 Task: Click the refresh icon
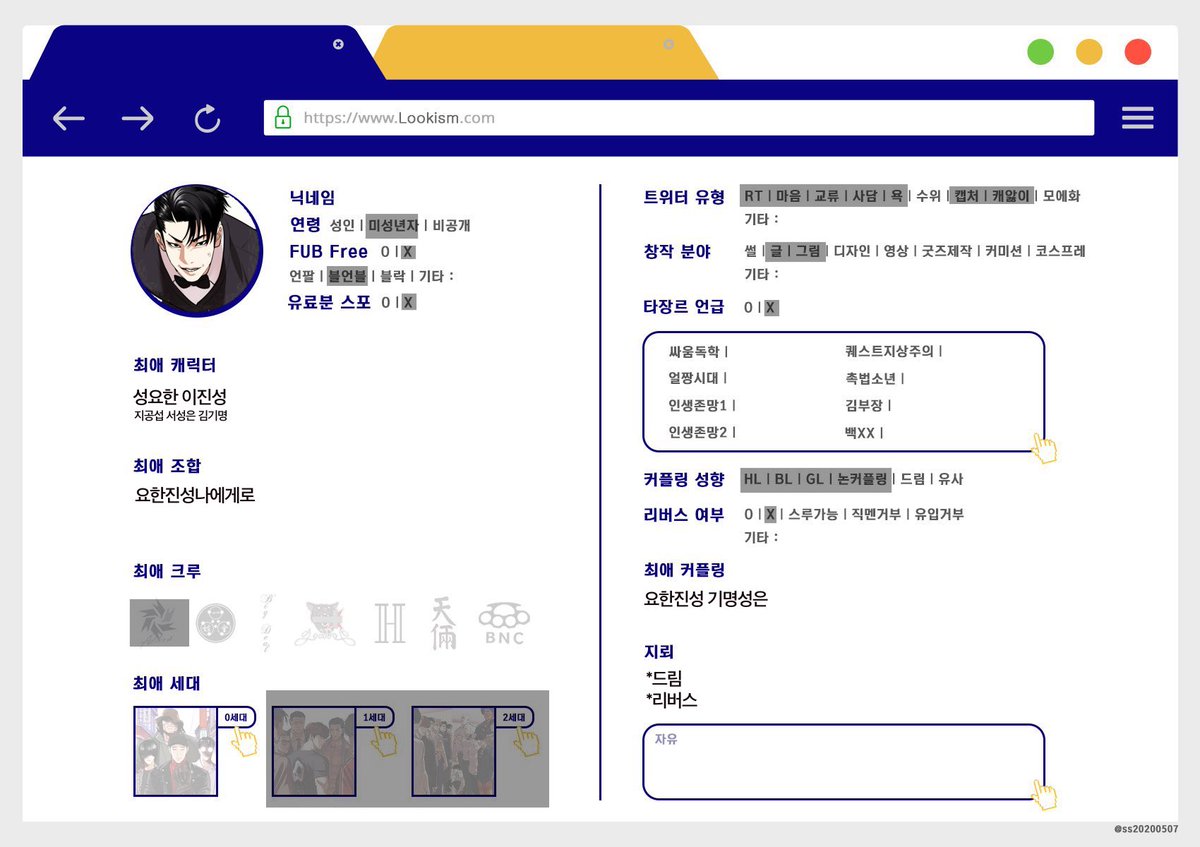coord(207,119)
